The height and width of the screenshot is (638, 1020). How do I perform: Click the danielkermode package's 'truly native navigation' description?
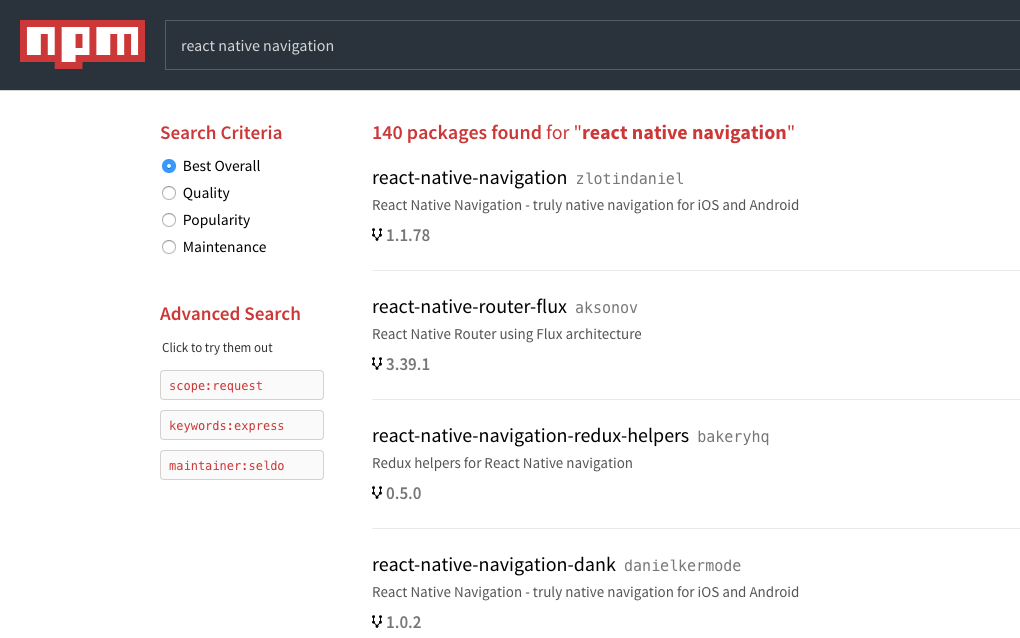click(585, 592)
